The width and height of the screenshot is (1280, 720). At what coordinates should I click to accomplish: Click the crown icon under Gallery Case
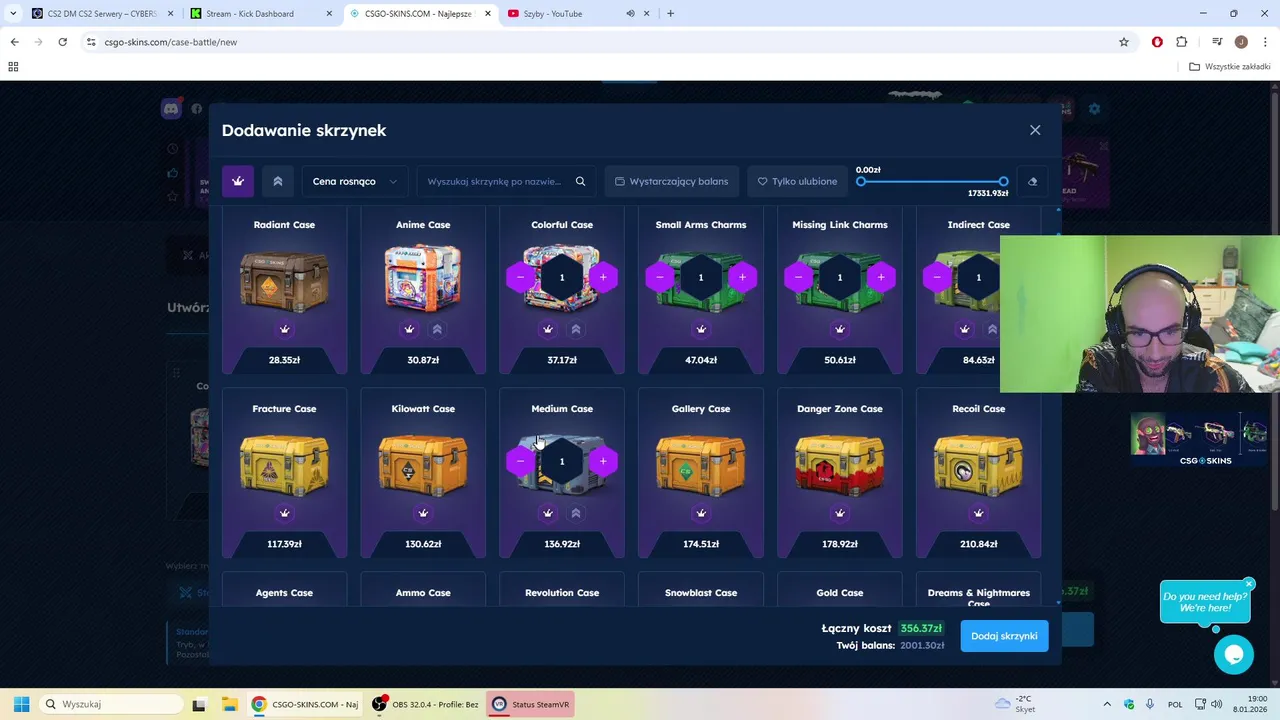[x=701, y=513]
